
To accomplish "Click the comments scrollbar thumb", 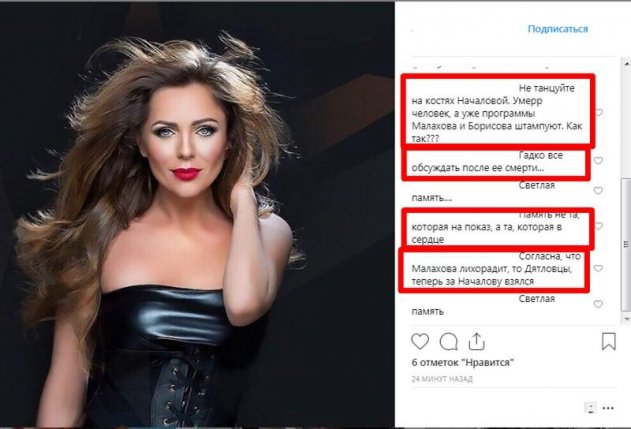I will tap(627, 245).
